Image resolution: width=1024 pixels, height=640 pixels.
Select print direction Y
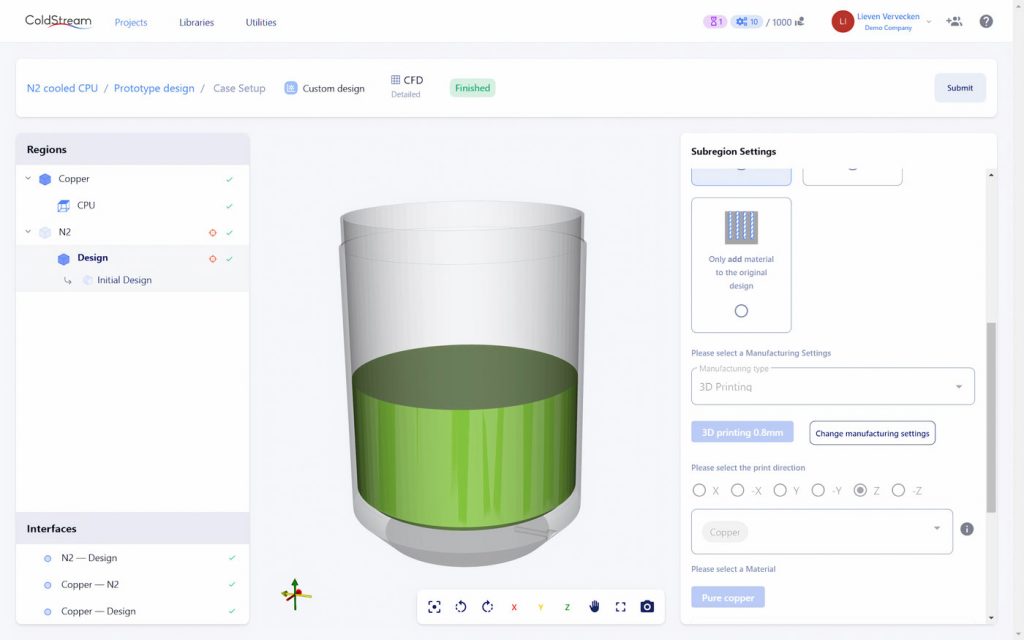[780, 490]
